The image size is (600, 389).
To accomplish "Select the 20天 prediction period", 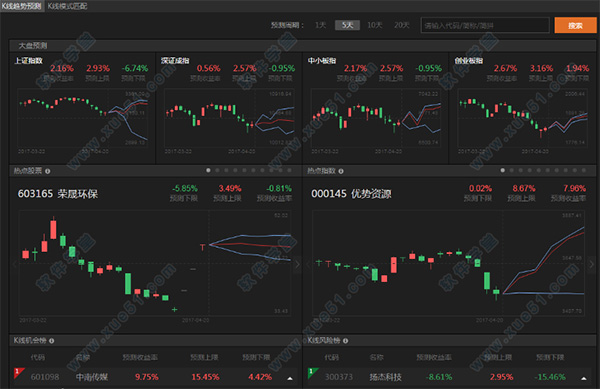I will point(402,25).
